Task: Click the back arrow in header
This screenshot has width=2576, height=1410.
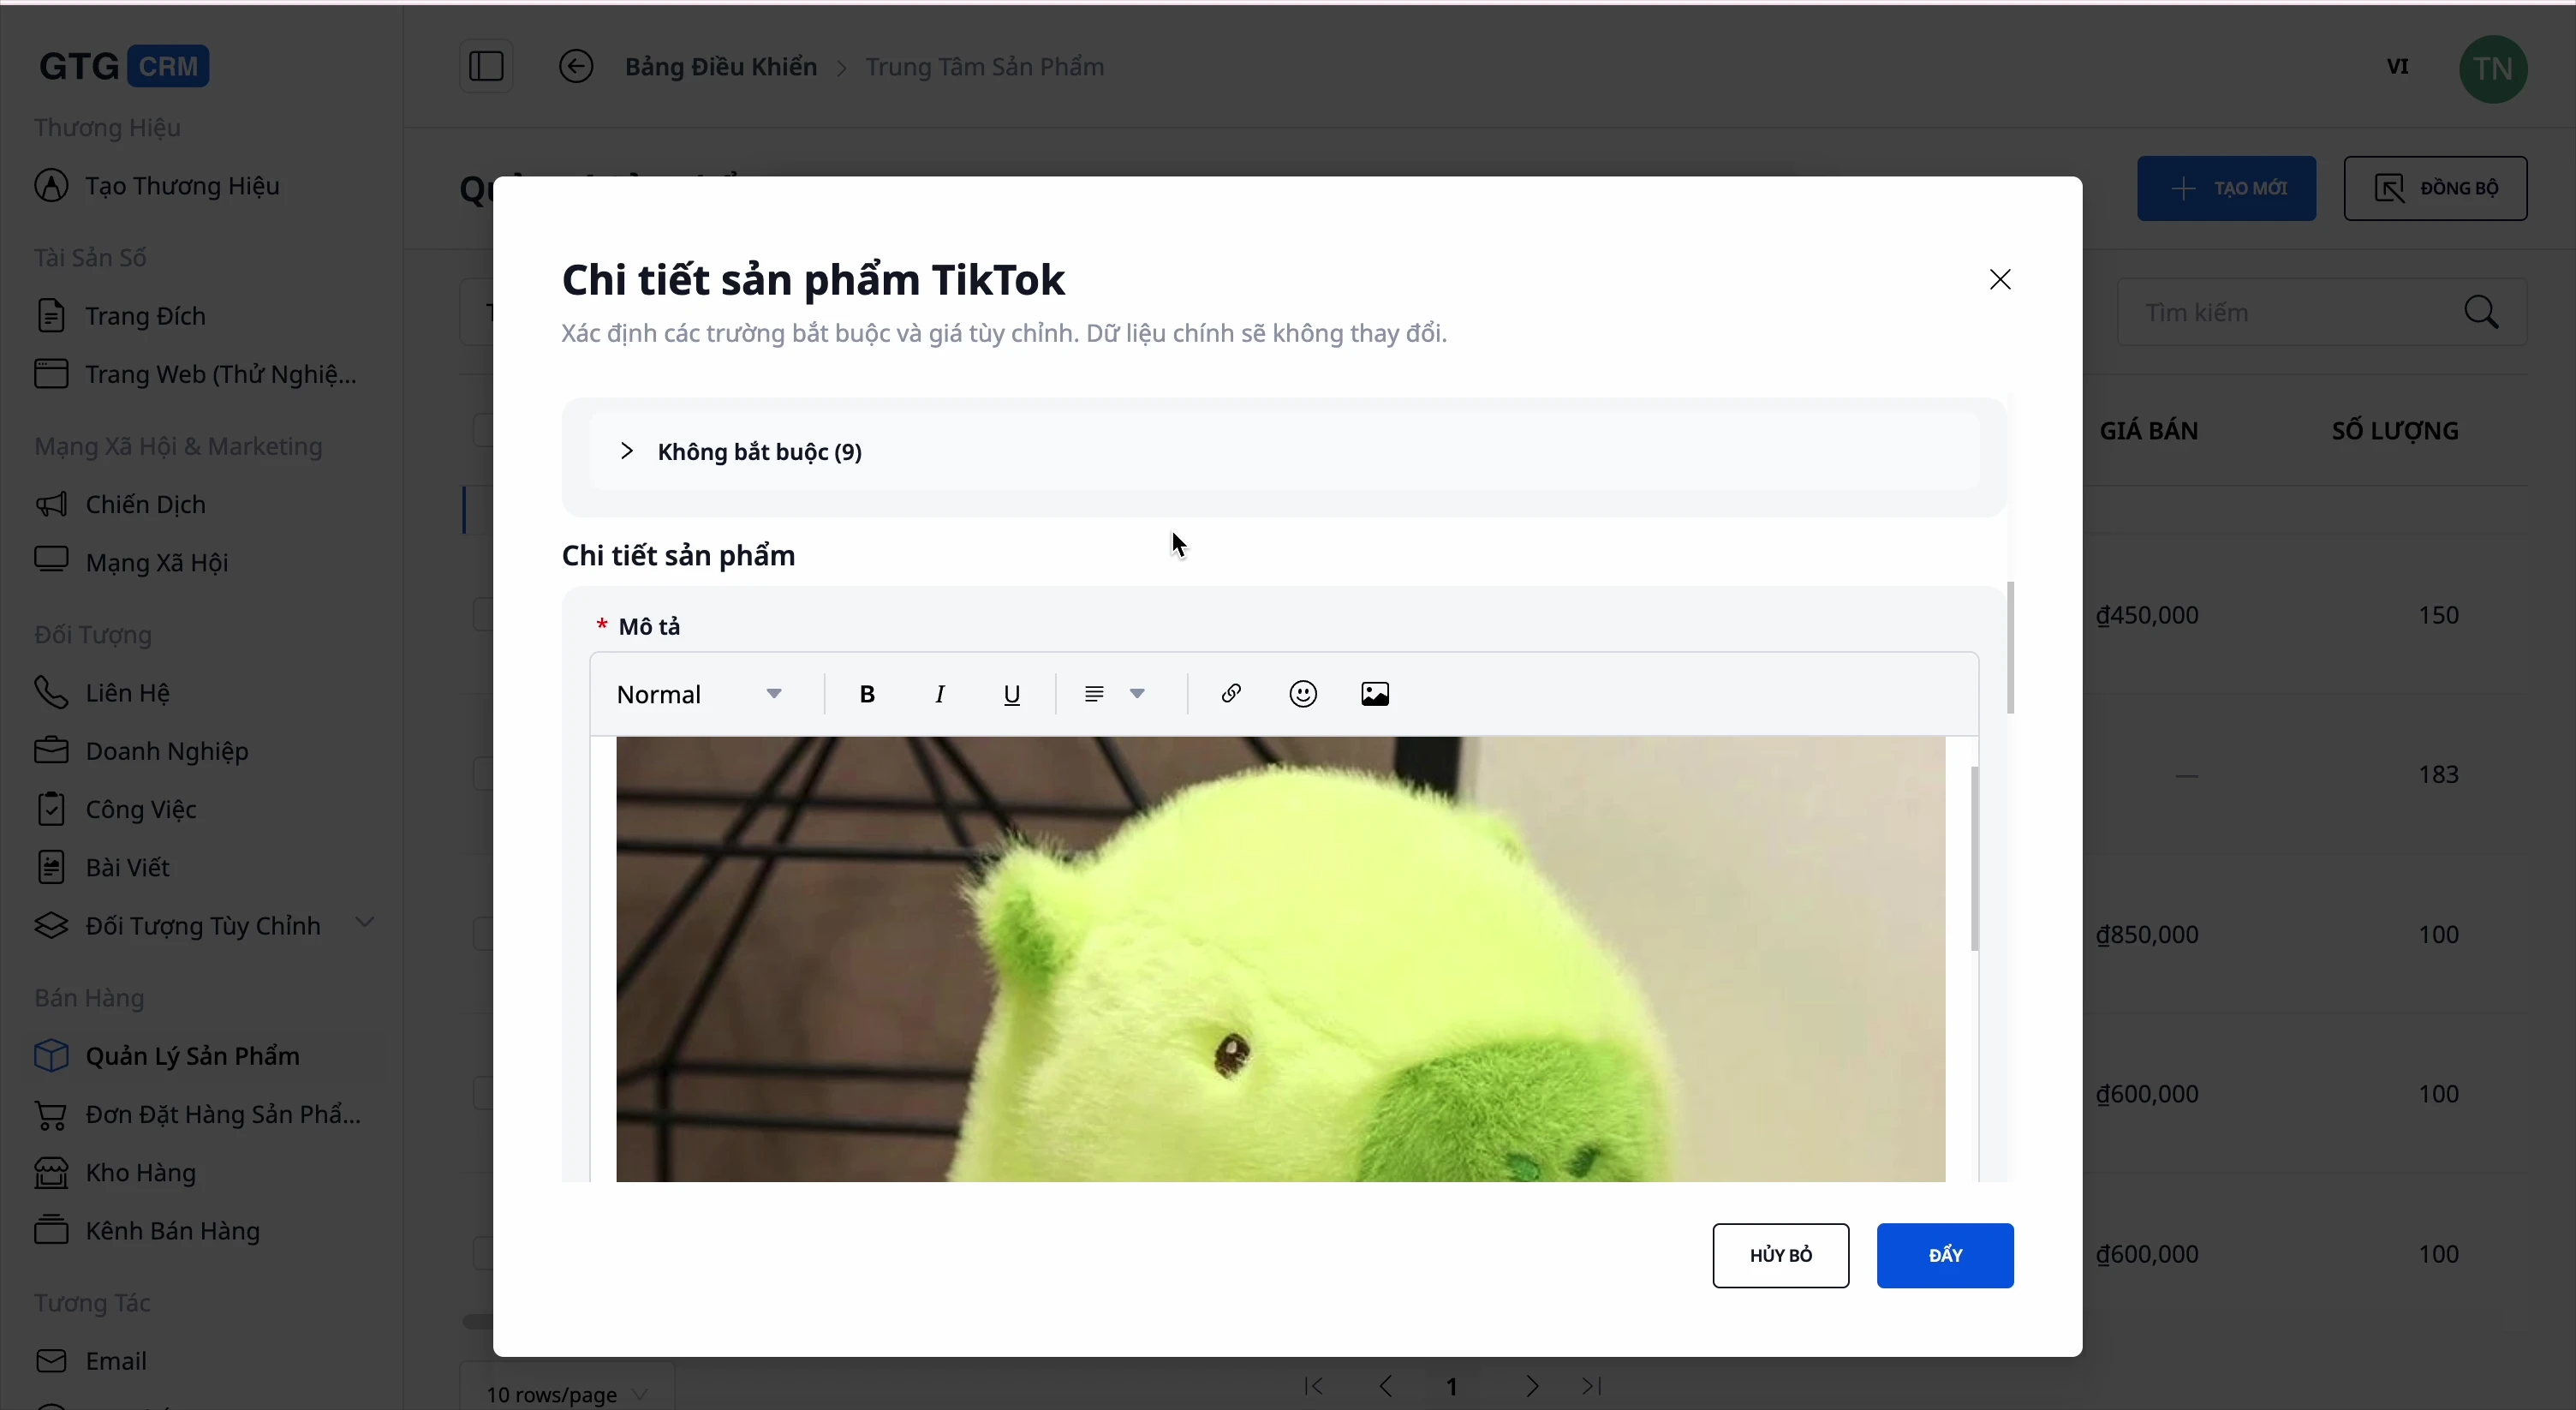Action: pos(576,67)
